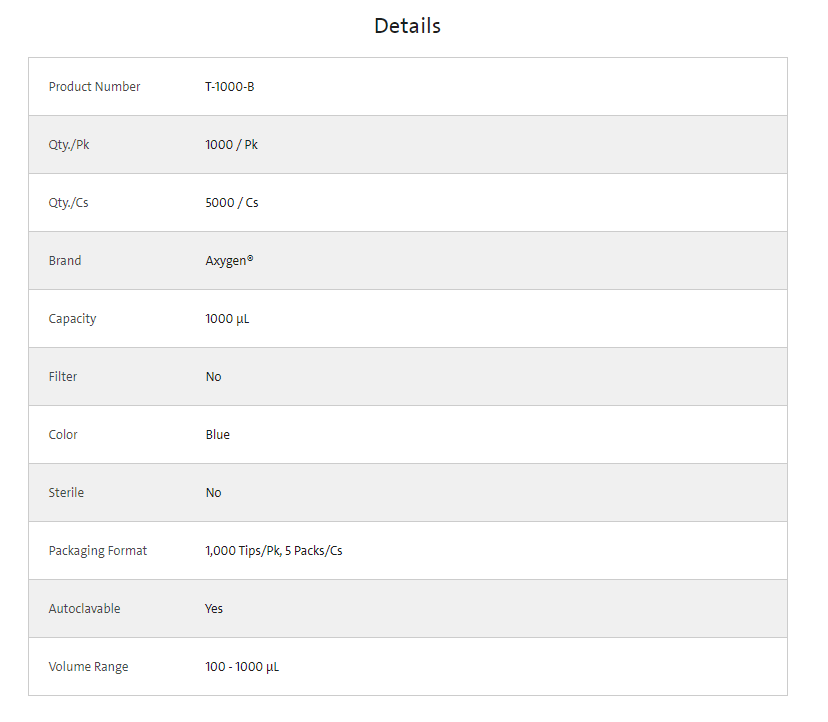This screenshot has height=722, width=828.
Task: Click the Sterile row label
Action: [66, 493]
